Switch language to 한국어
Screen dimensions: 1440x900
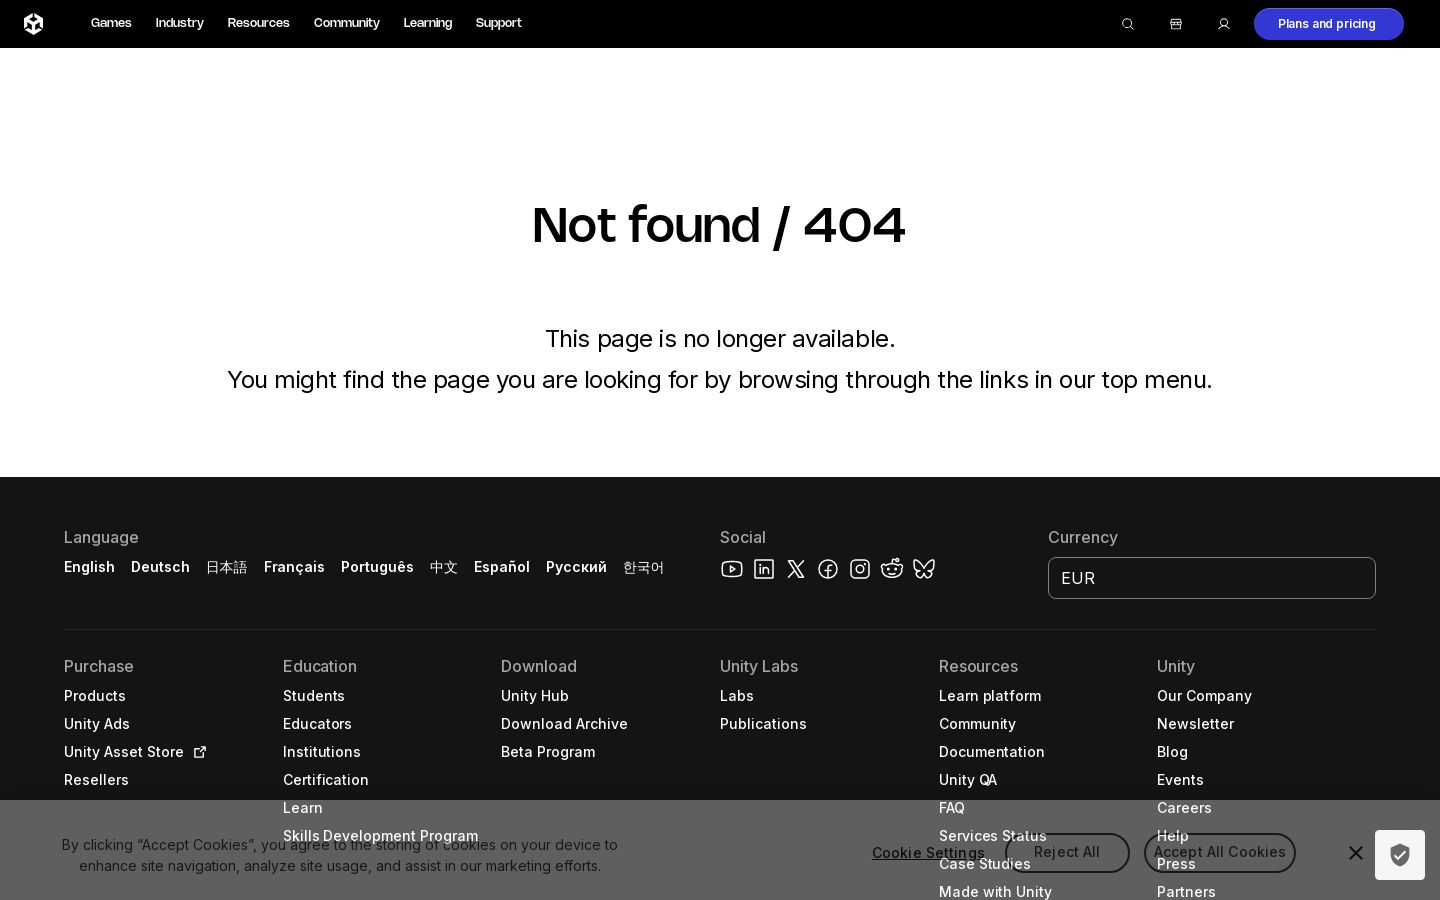643,567
